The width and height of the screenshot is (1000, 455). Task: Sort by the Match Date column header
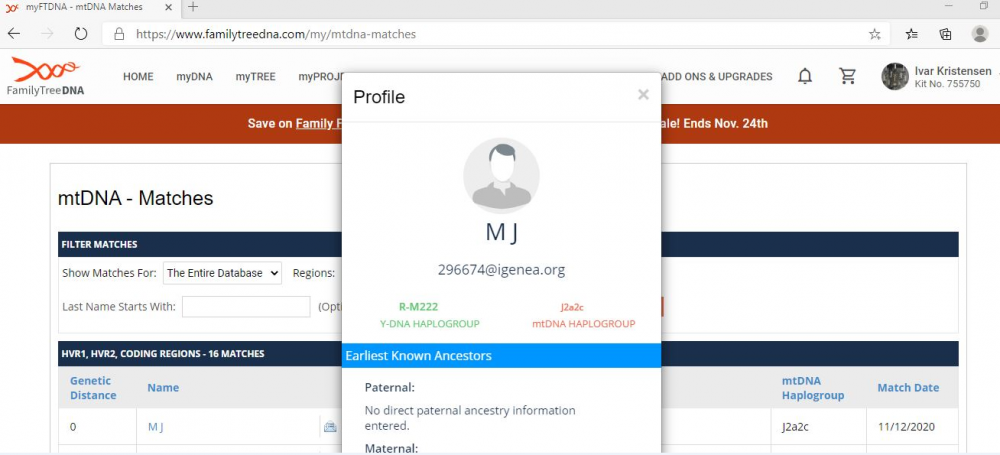[x=908, y=388]
